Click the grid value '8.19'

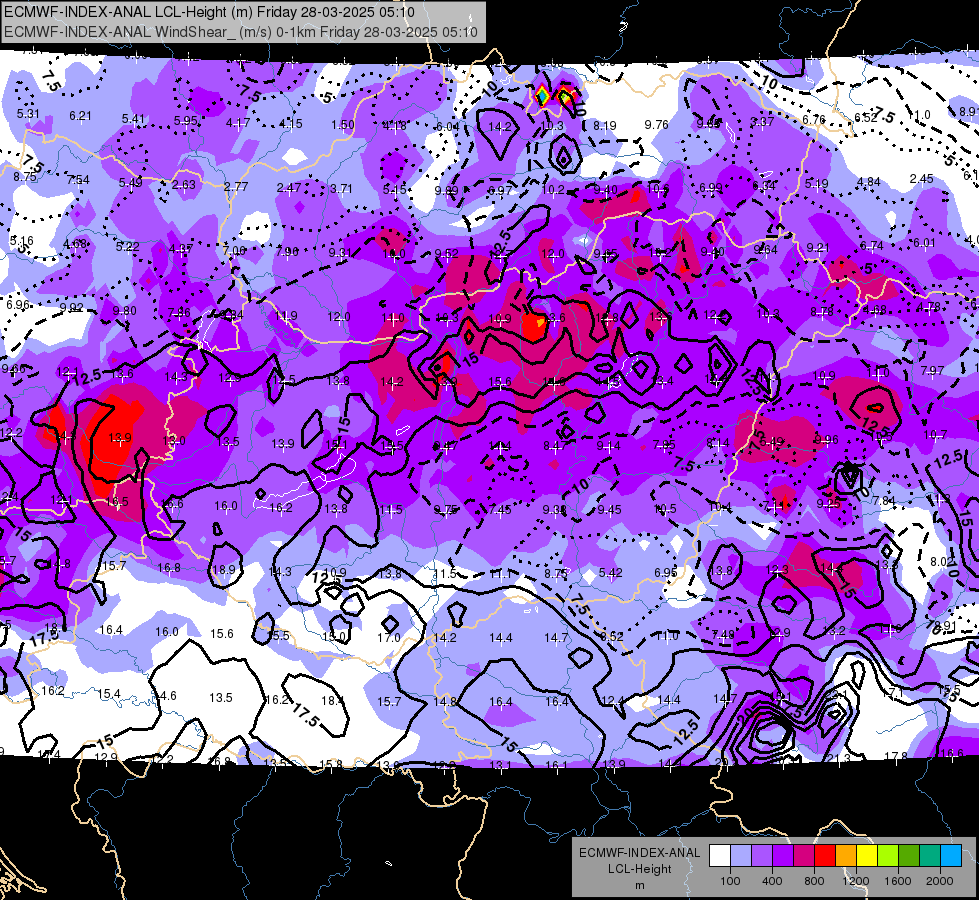[x=604, y=126]
